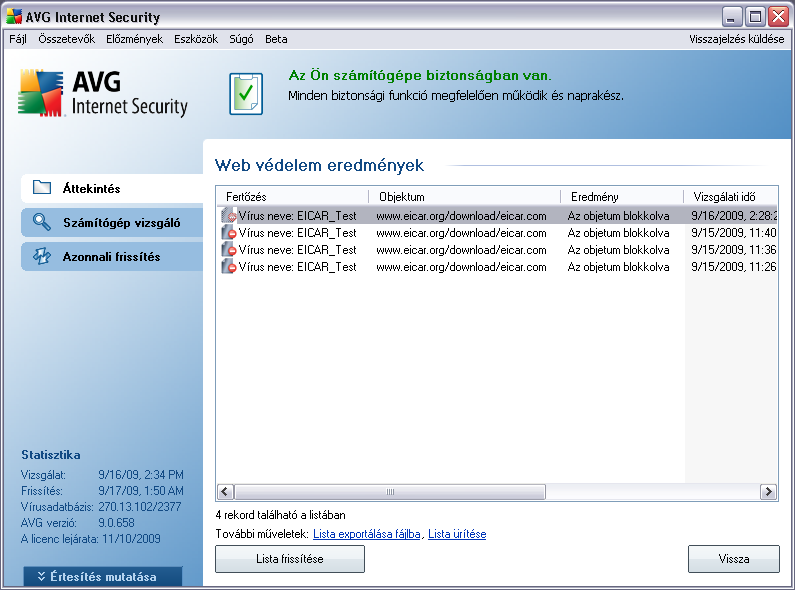The width and height of the screenshot is (795, 590).
Task: Sort by the Vizsgálati idő column header
Action: point(731,197)
